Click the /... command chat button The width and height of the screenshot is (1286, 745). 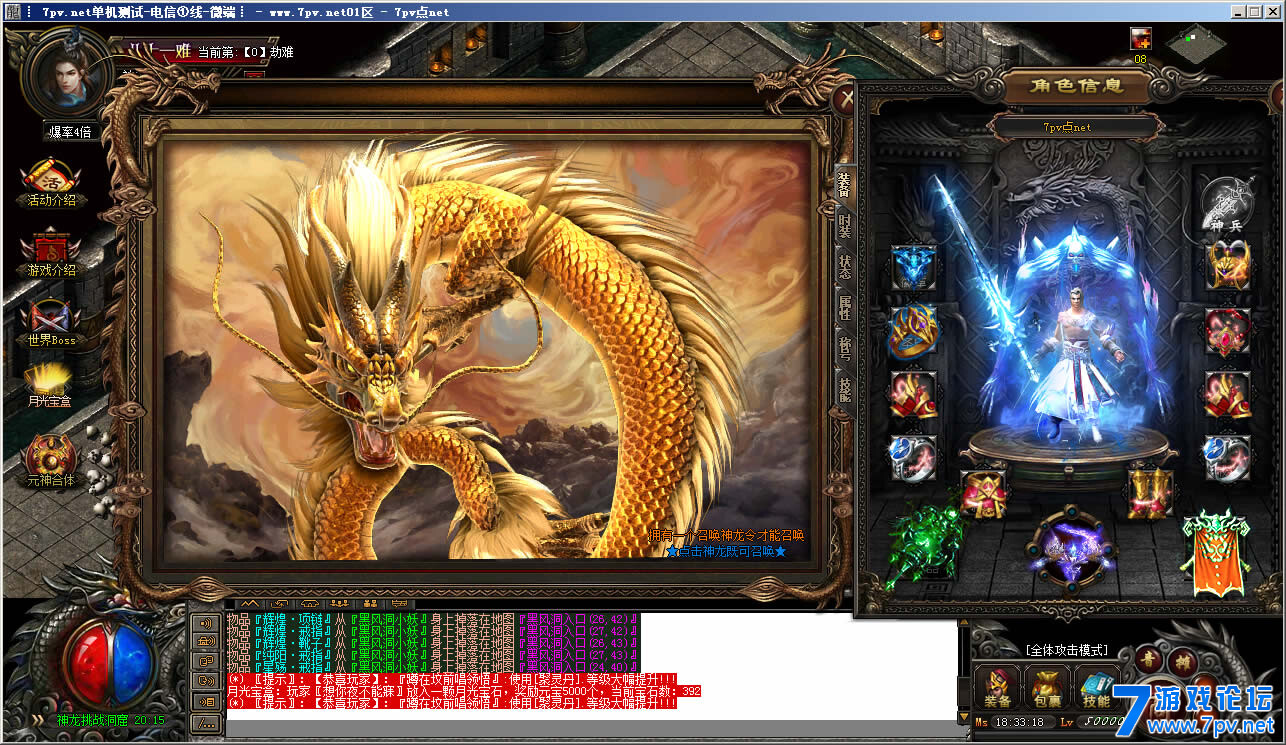coord(205,722)
